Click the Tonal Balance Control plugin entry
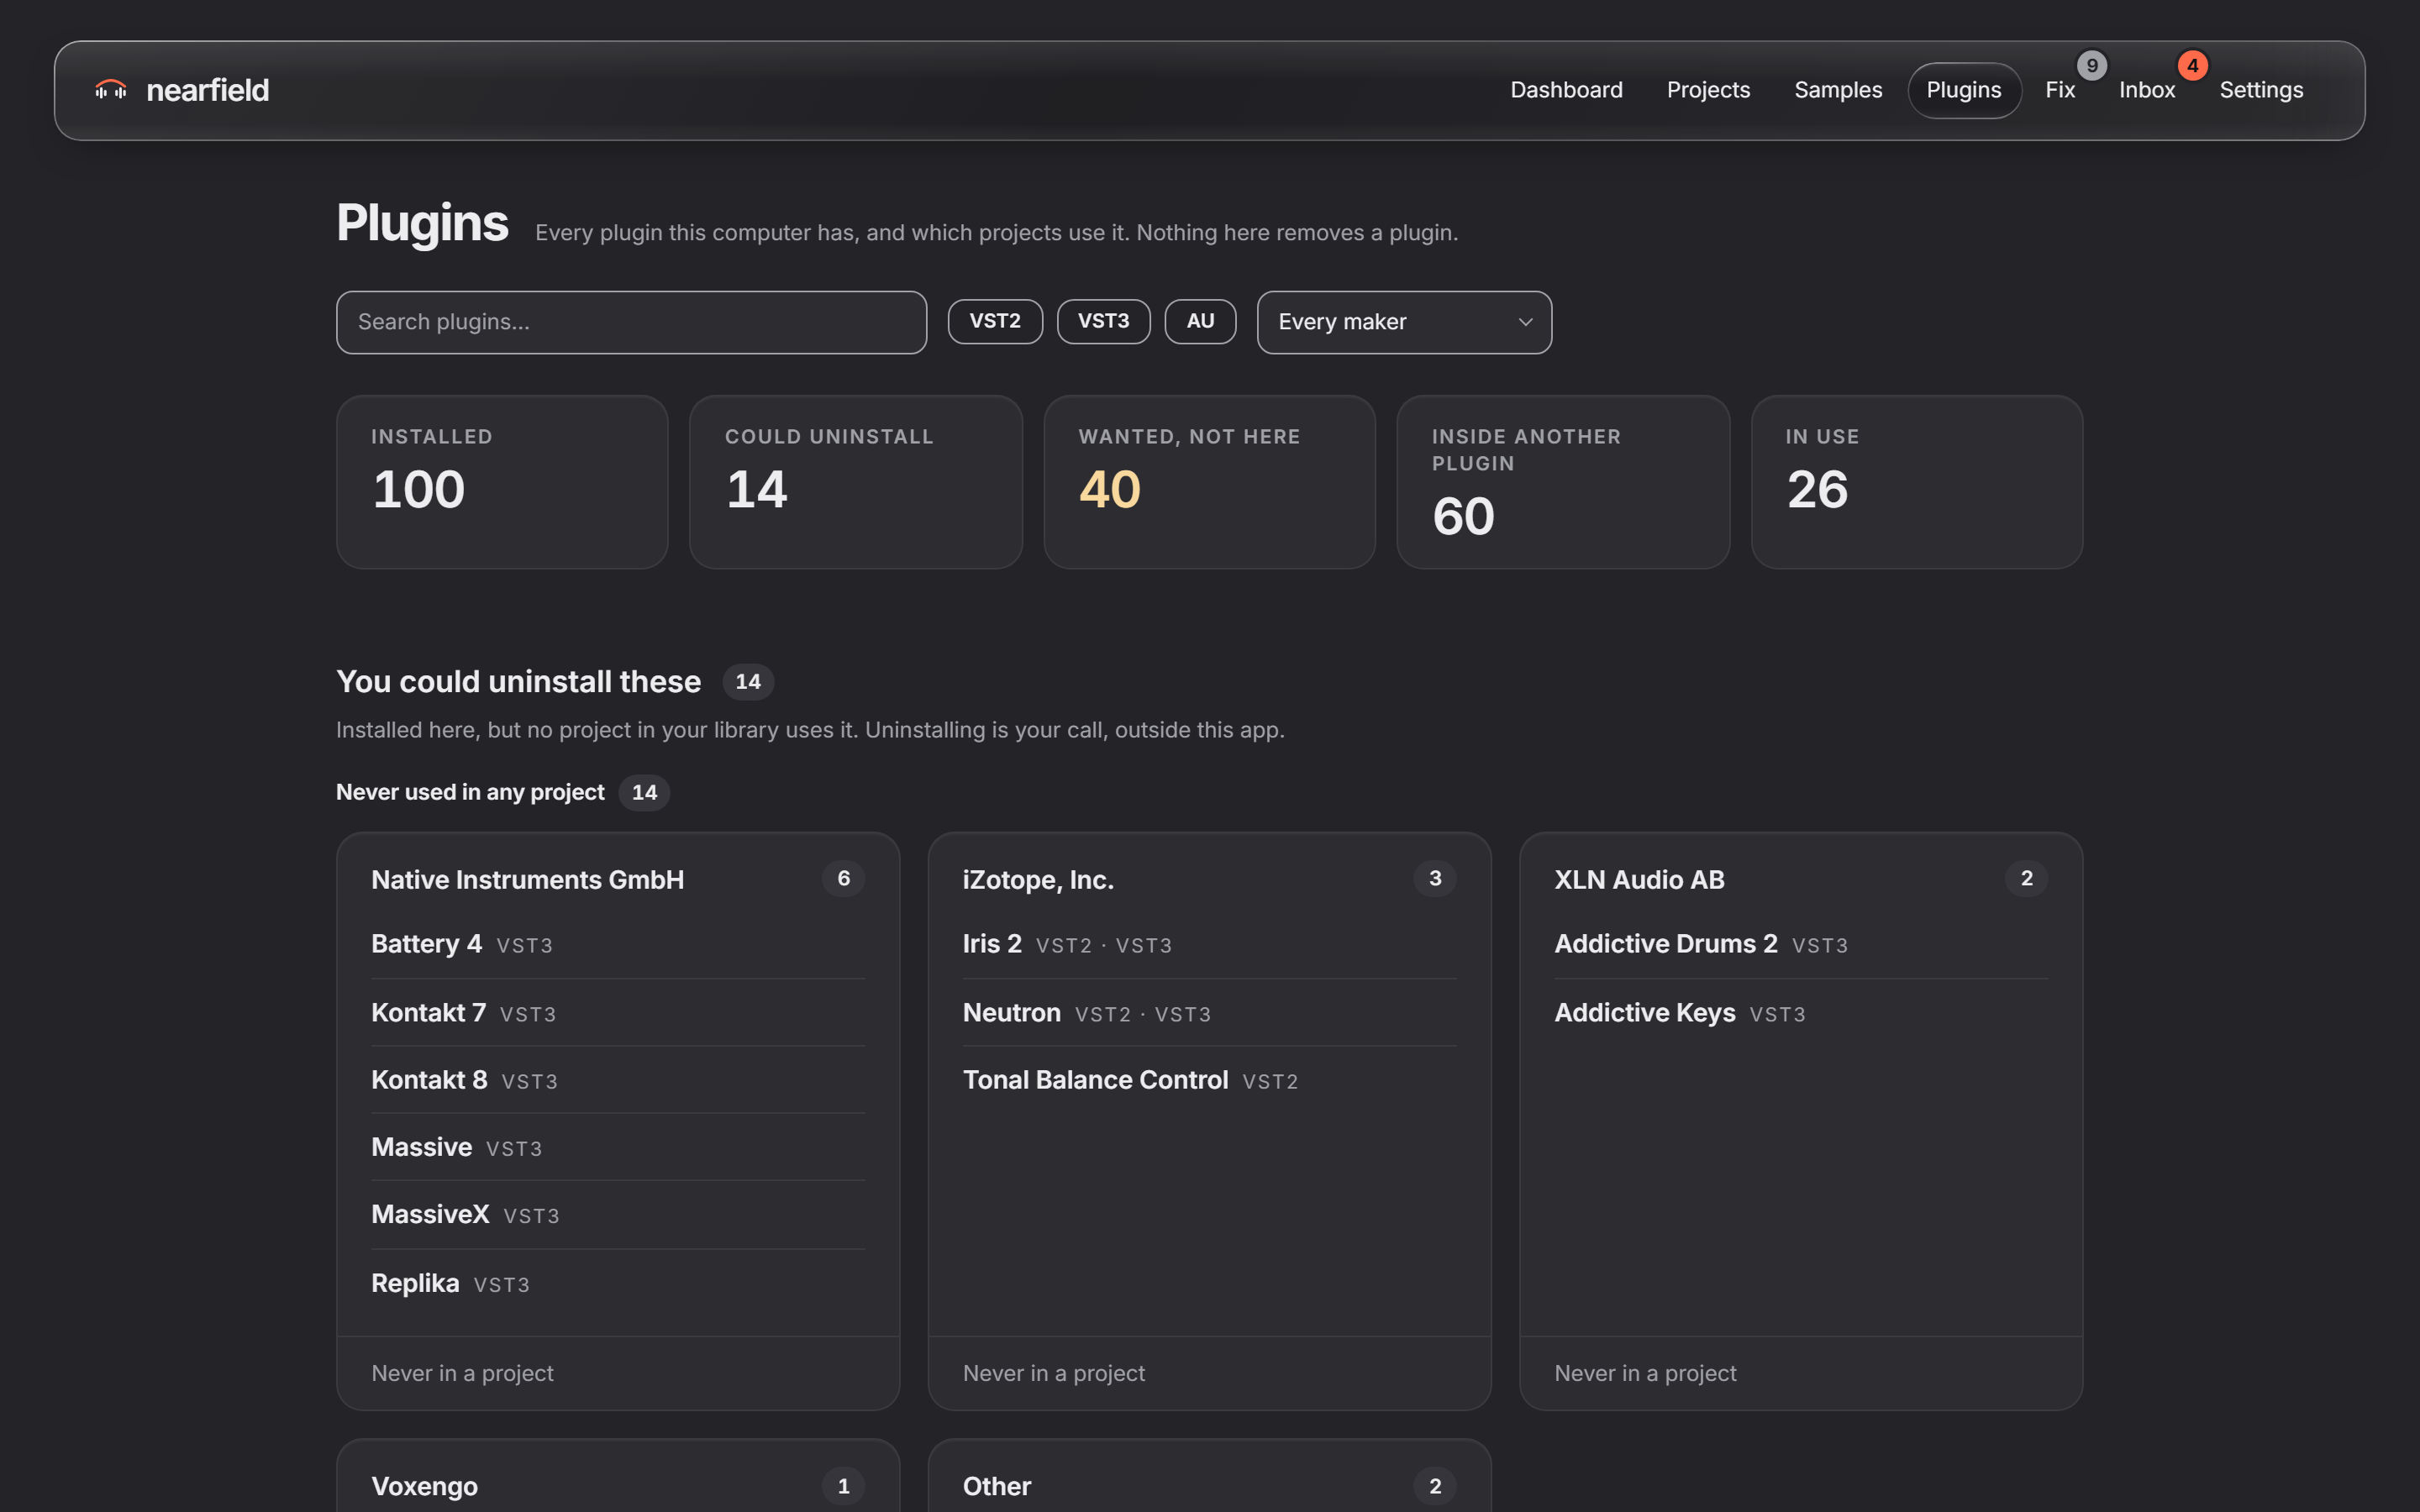This screenshot has height=1512, width=2420. [1209, 1080]
